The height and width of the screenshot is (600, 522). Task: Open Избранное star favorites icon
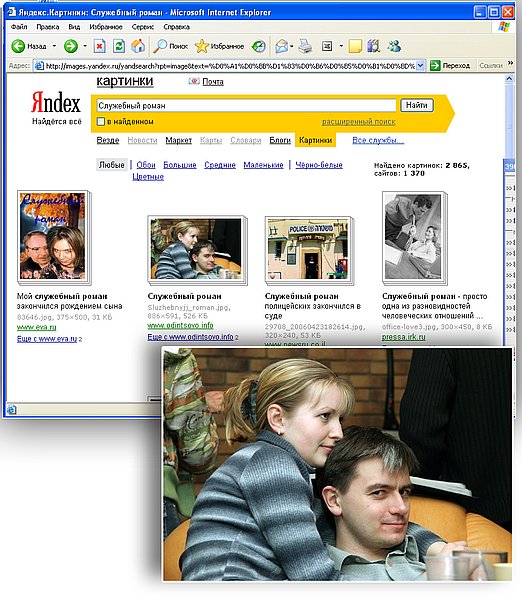pos(201,46)
